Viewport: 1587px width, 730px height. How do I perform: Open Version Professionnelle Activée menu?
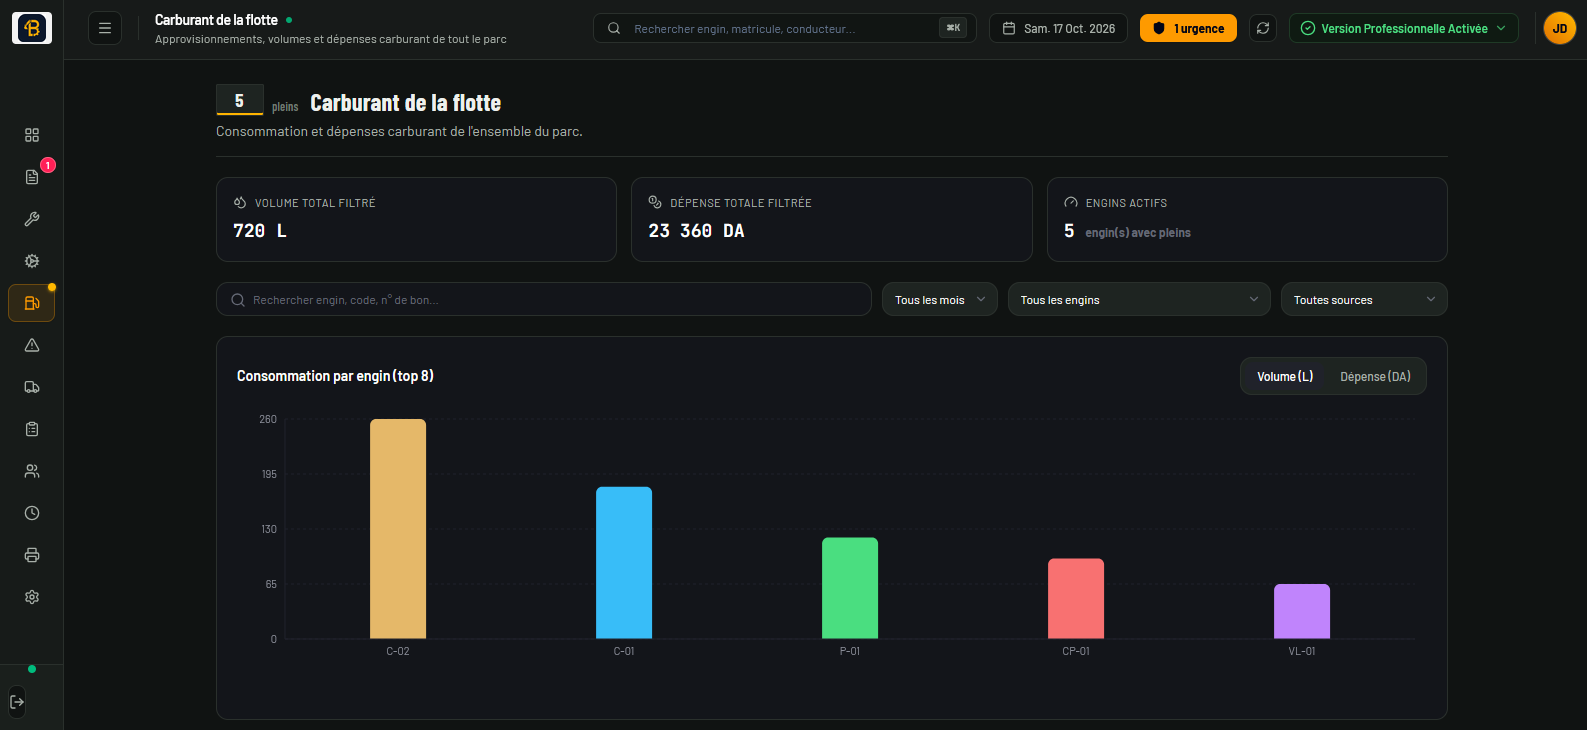point(1404,28)
